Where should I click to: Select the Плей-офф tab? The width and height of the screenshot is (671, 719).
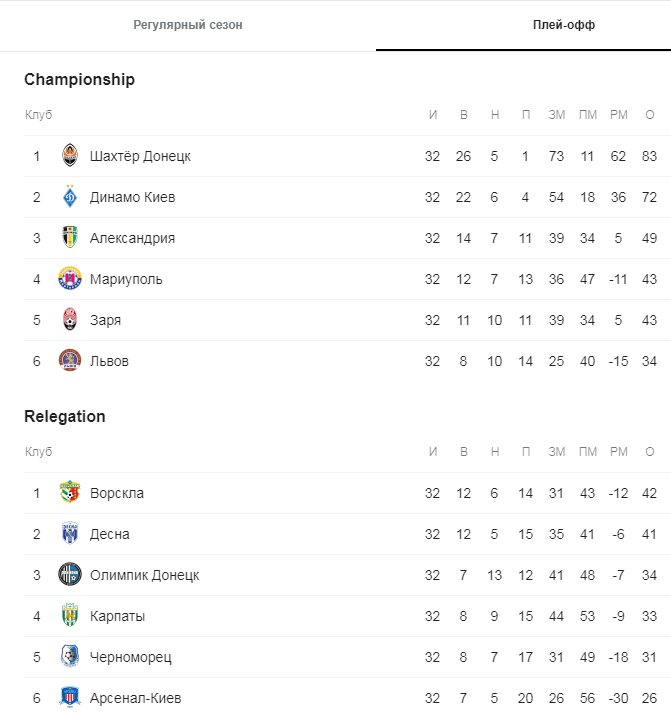pos(564,25)
